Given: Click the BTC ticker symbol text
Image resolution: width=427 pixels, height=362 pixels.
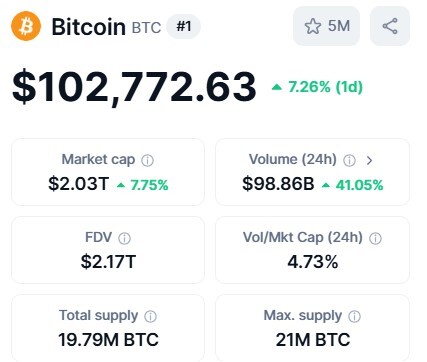Looking at the screenshot, I should point(146,28).
